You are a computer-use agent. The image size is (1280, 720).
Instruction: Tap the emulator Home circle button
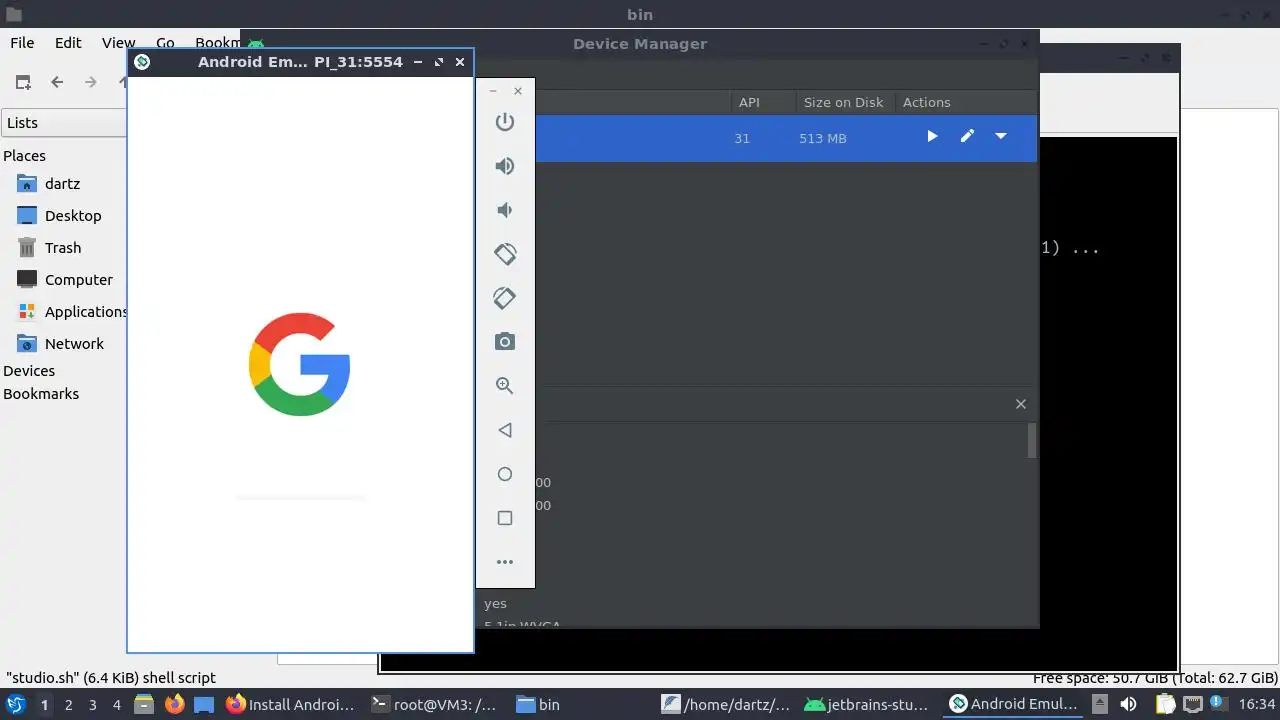click(x=505, y=474)
